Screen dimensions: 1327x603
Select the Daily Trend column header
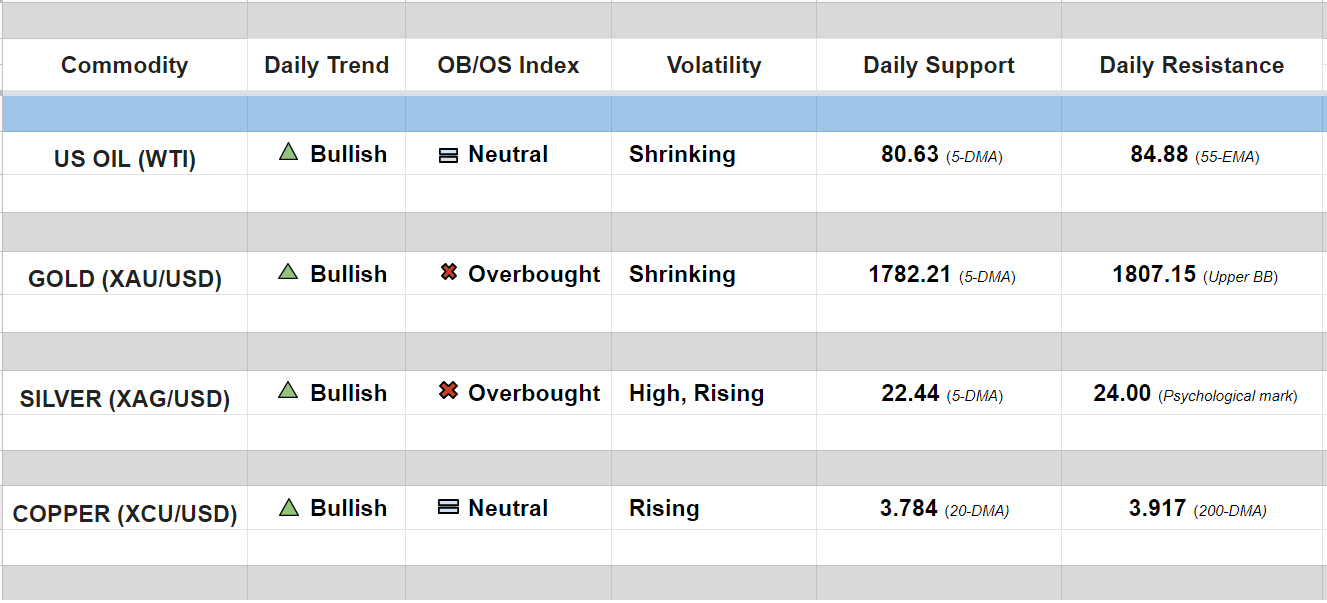pyautogui.click(x=326, y=66)
